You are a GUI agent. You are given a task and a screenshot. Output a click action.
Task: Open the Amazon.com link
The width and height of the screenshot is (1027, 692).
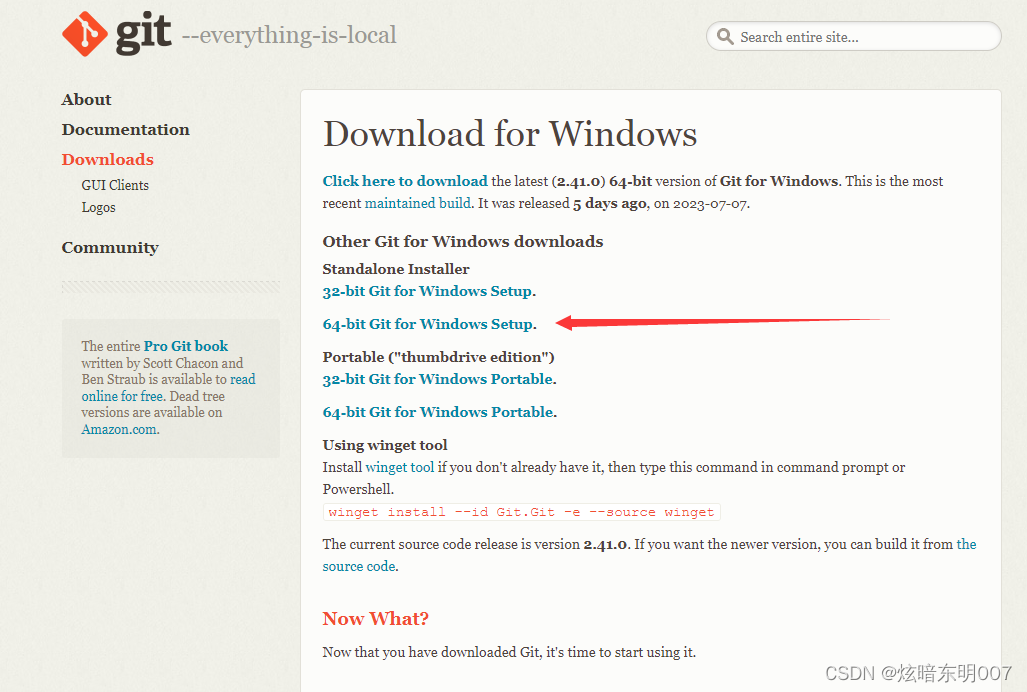pos(119,429)
